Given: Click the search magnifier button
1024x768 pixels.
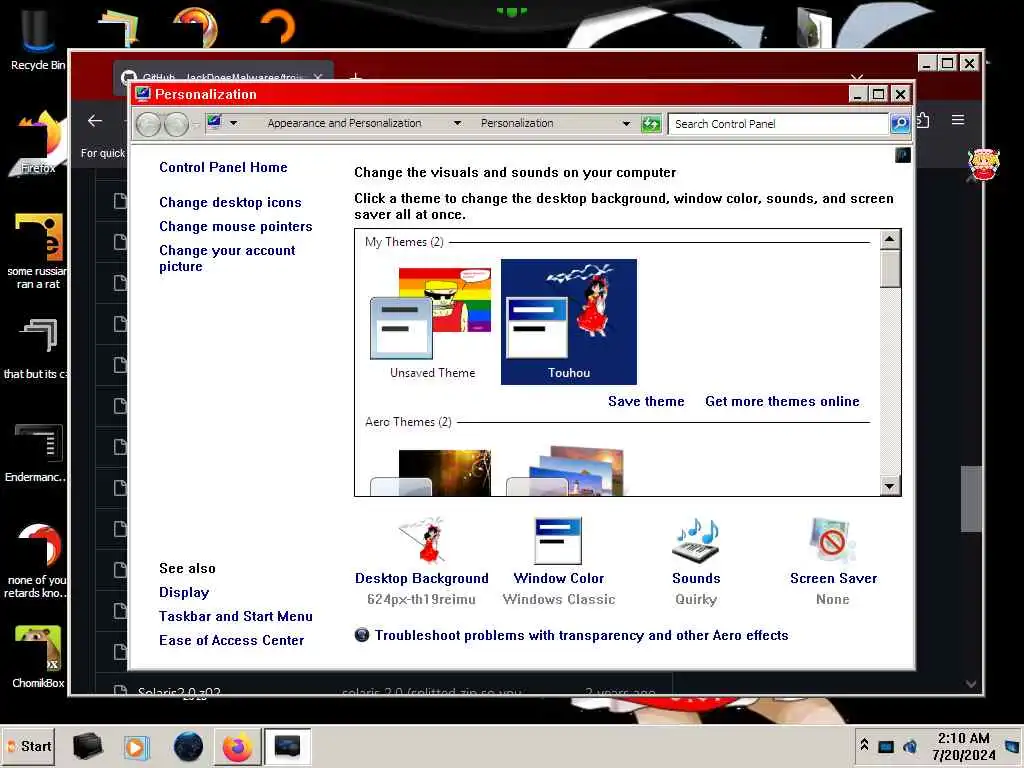Looking at the screenshot, I should coord(900,123).
